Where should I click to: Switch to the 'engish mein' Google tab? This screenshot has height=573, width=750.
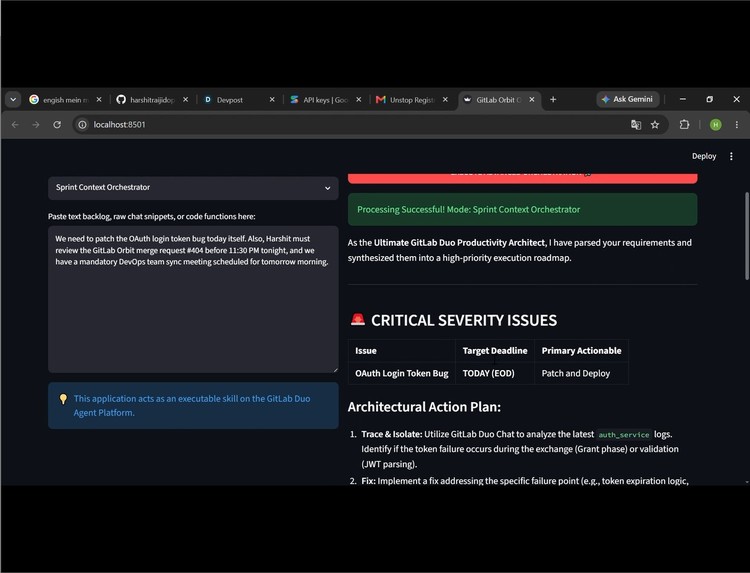pos(60,99)
